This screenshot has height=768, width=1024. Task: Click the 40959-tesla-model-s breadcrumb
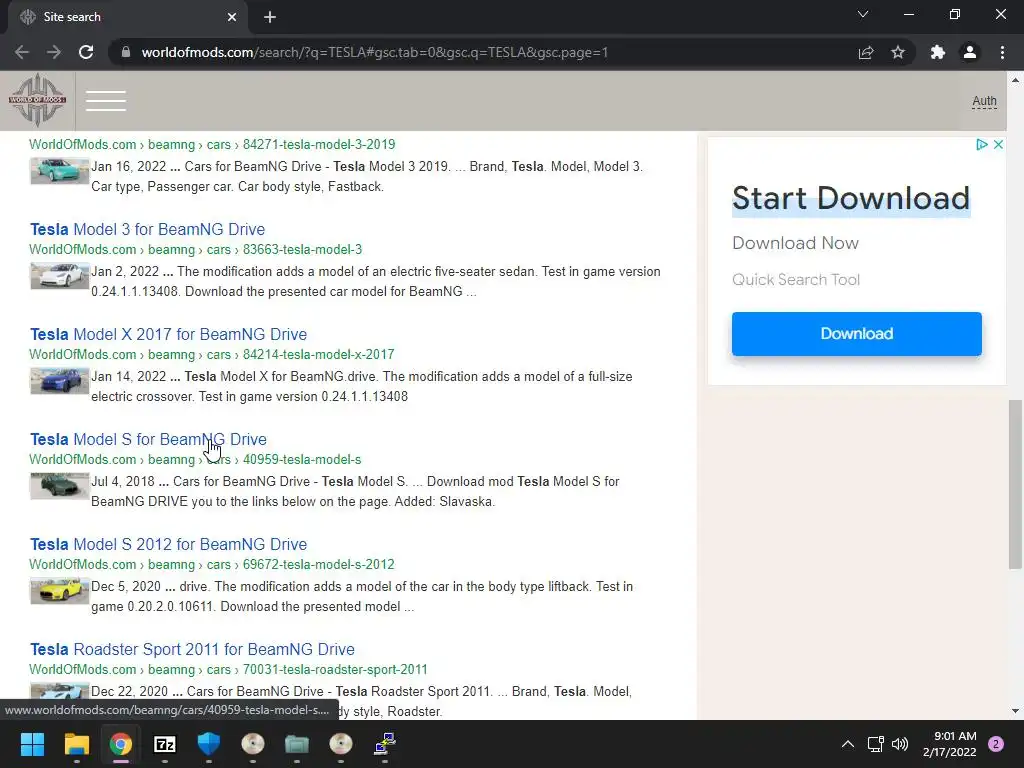coord(302,460)
